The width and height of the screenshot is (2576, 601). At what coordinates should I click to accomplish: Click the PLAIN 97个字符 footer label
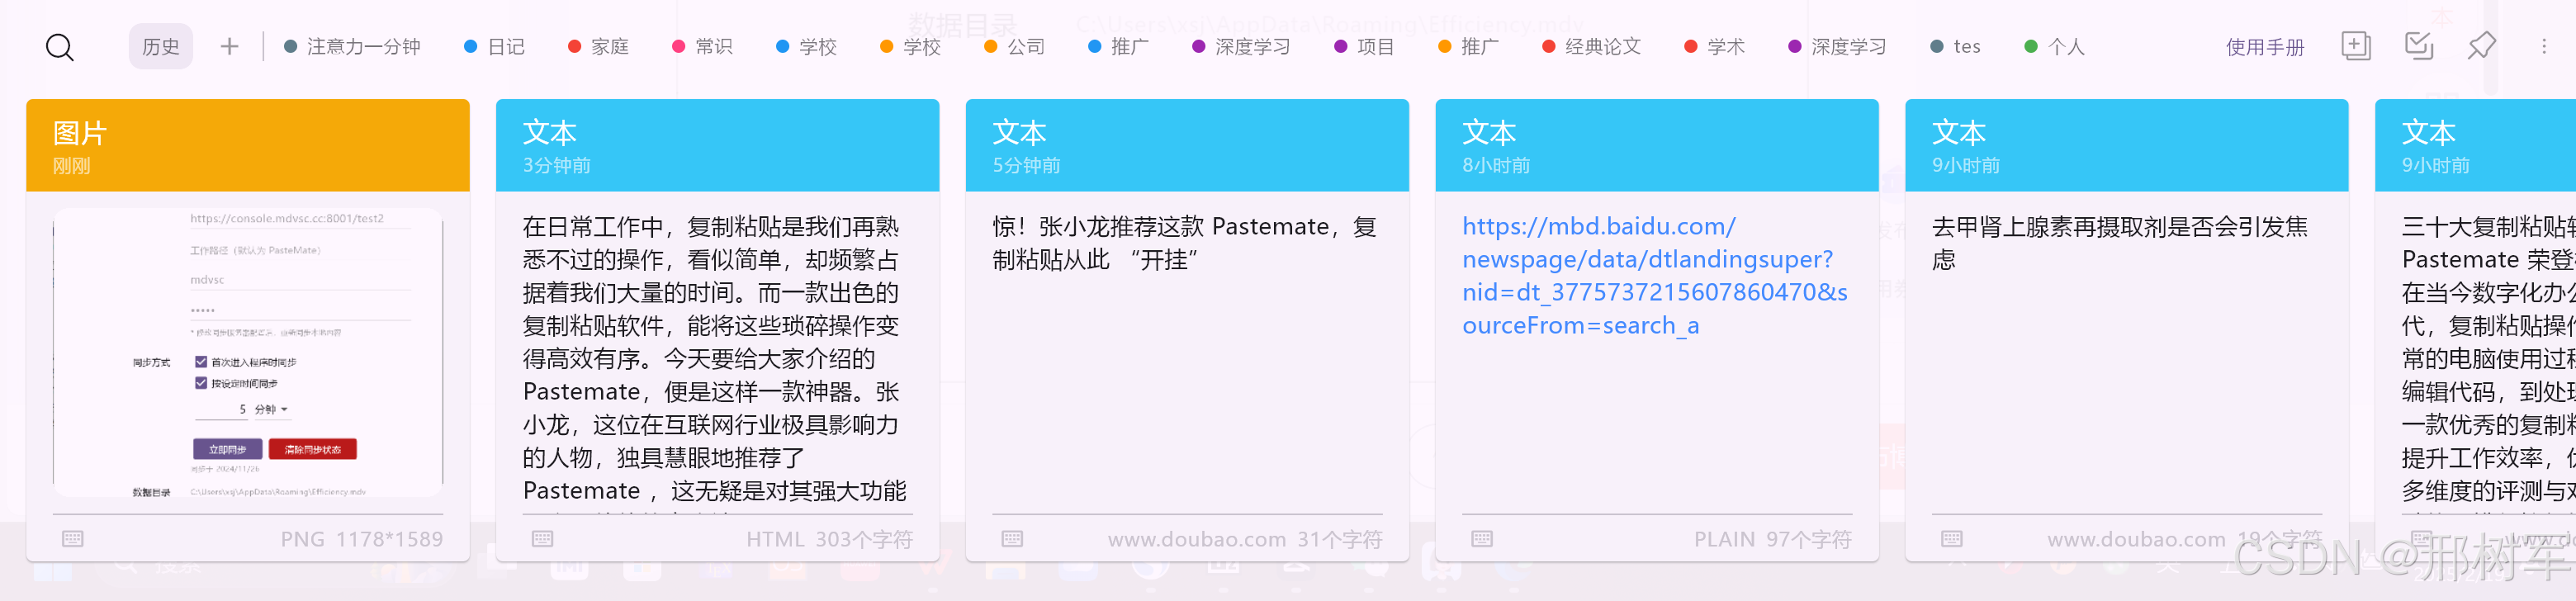pos(1773,540)
